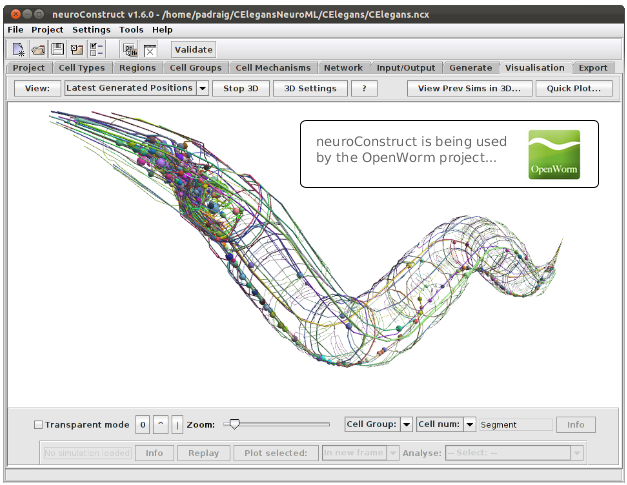This screenshot has height=485, width=627.
Task: Click the Project Preferences list icon
Action: [96, 49]
